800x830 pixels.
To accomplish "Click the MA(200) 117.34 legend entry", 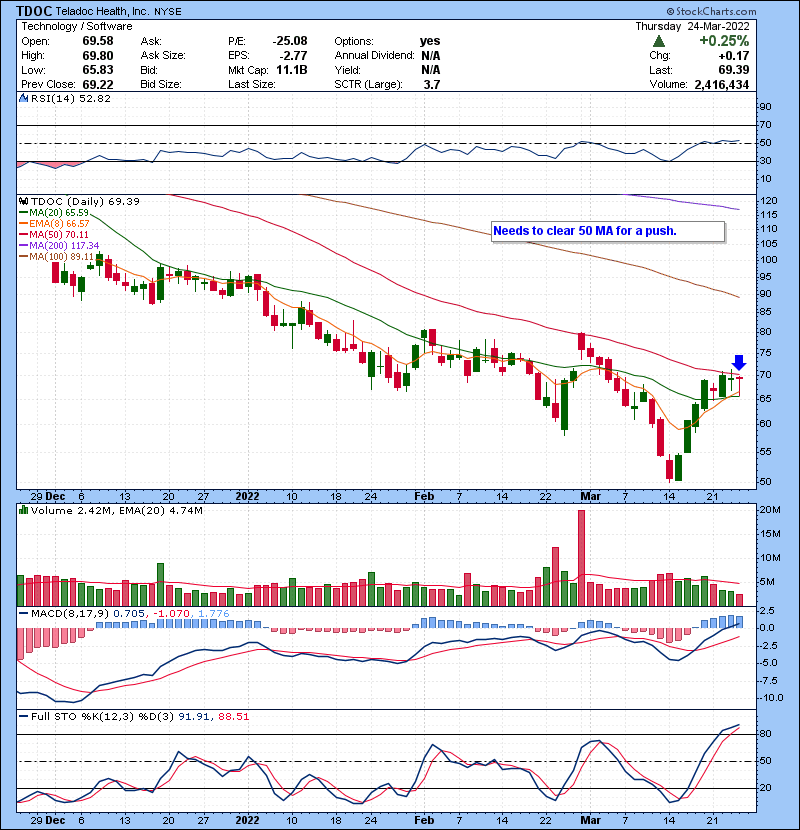I will 59,246.
